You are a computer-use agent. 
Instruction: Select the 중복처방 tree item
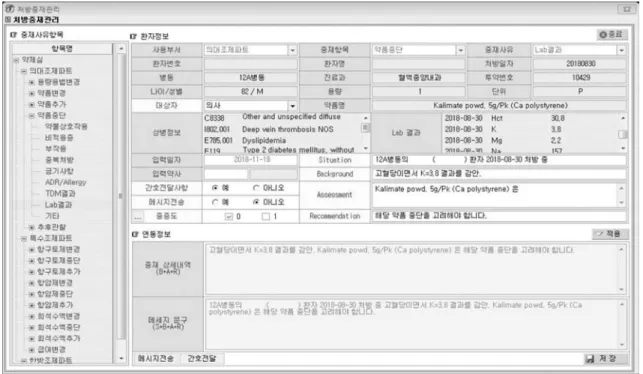click(x=59, y=160)
